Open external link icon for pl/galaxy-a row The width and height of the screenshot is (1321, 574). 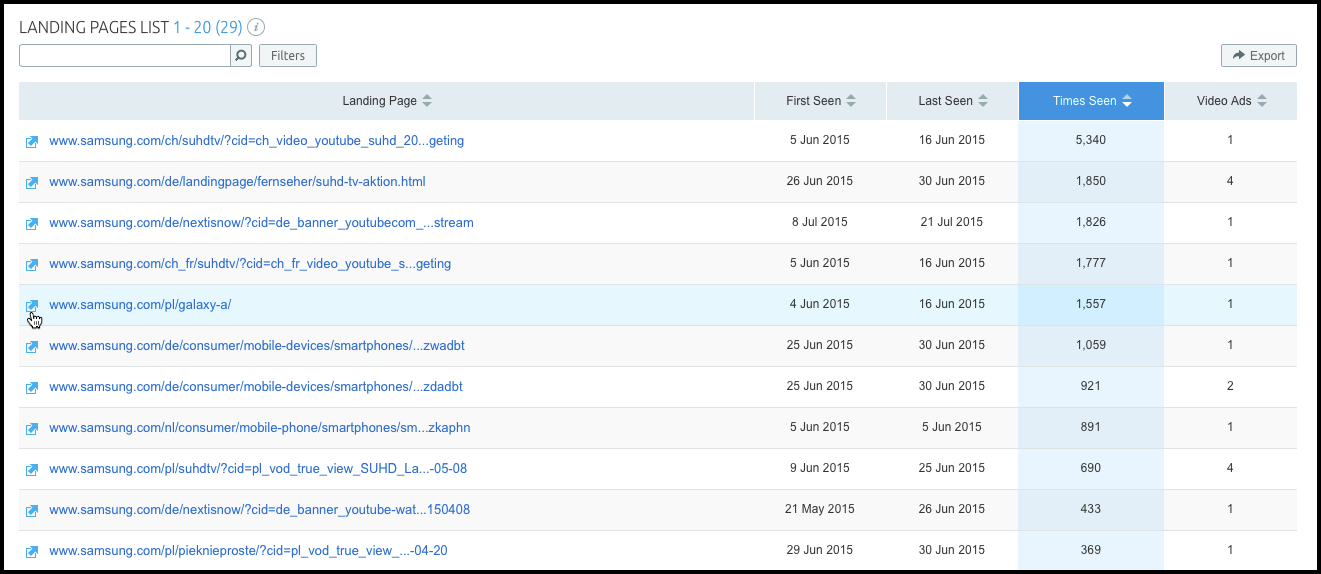click(32, 306)
